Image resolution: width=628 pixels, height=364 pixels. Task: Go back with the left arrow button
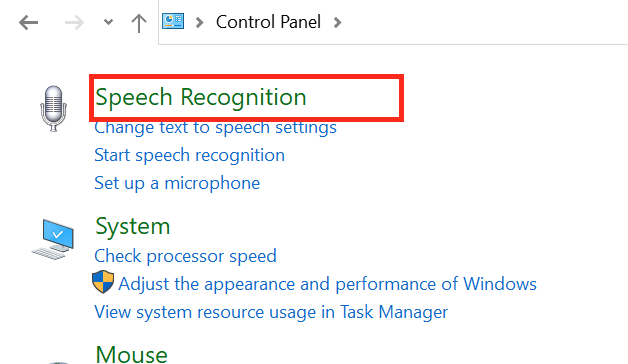28,22
